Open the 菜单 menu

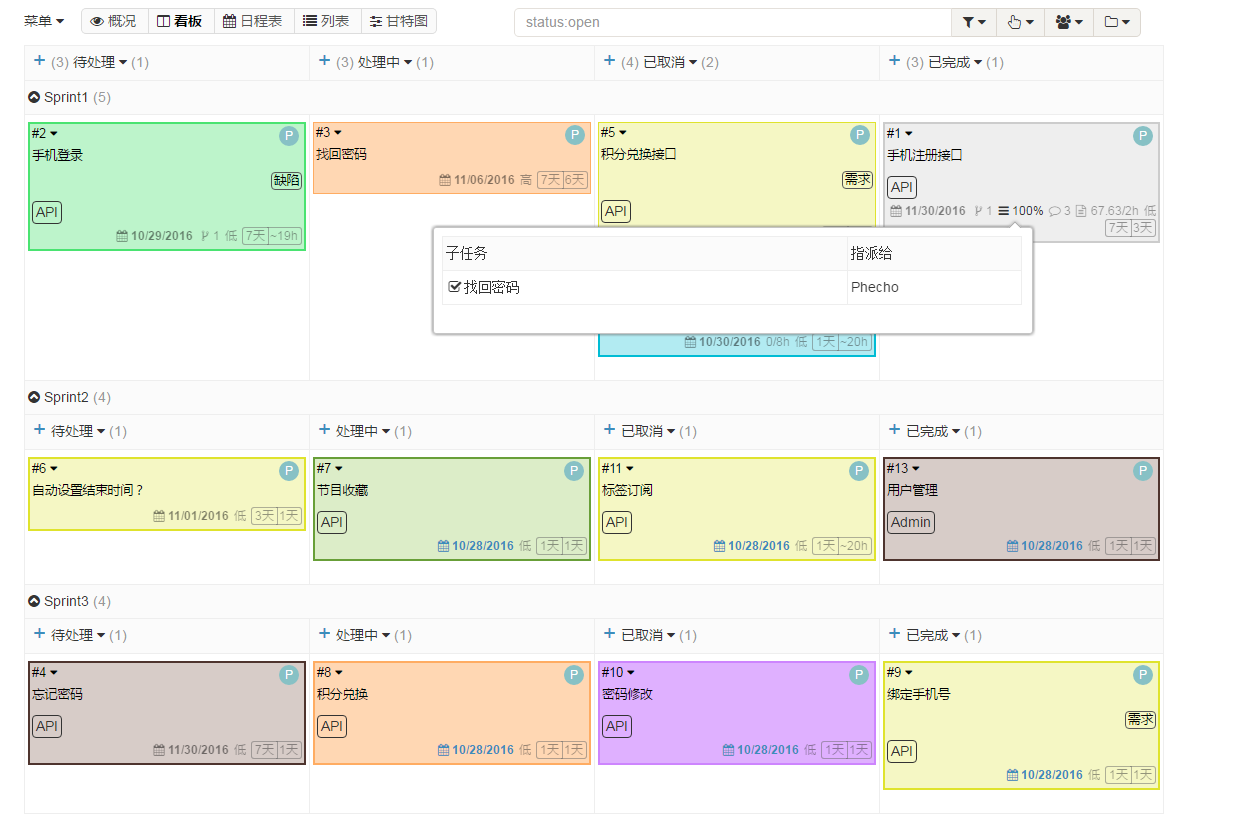click(x=44, y=21)
